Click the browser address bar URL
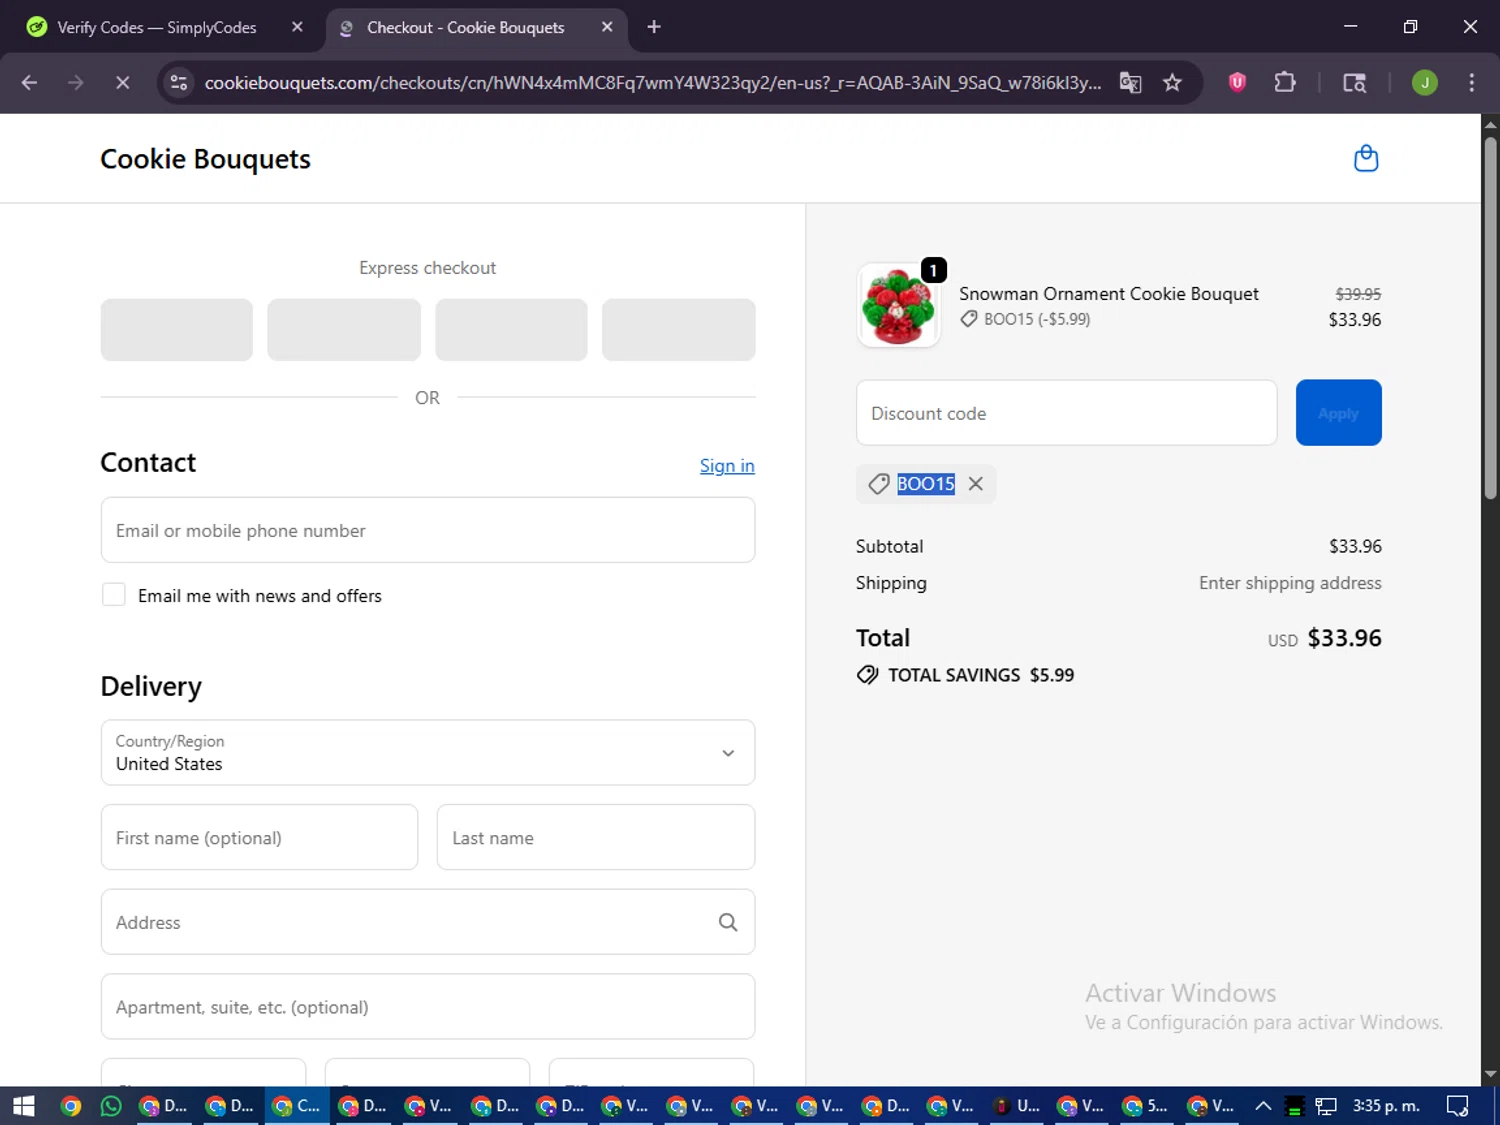The width and height of the screenshot is (1500, 1125). [652, 83]
